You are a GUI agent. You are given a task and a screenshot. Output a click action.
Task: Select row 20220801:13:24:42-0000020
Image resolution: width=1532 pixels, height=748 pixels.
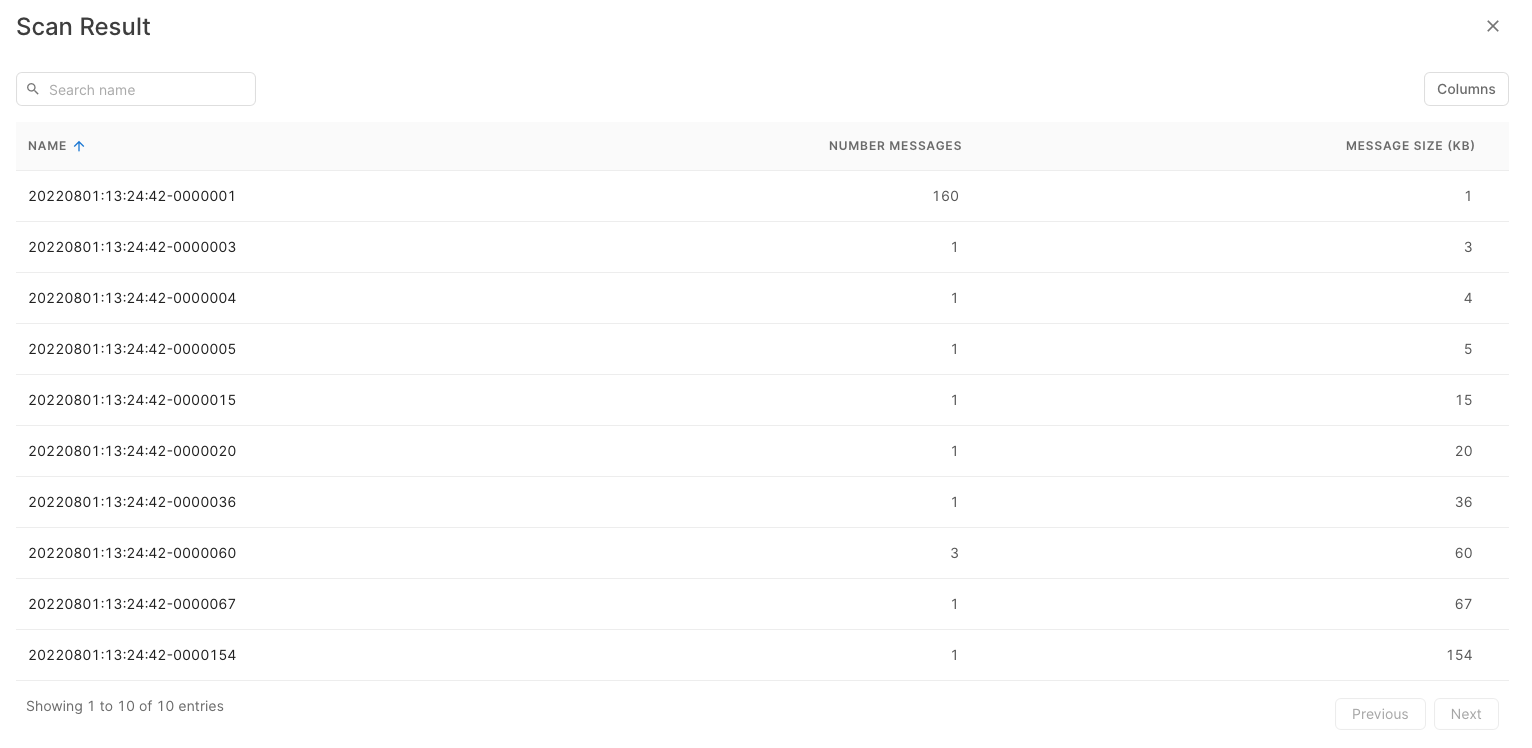[132, 451]
